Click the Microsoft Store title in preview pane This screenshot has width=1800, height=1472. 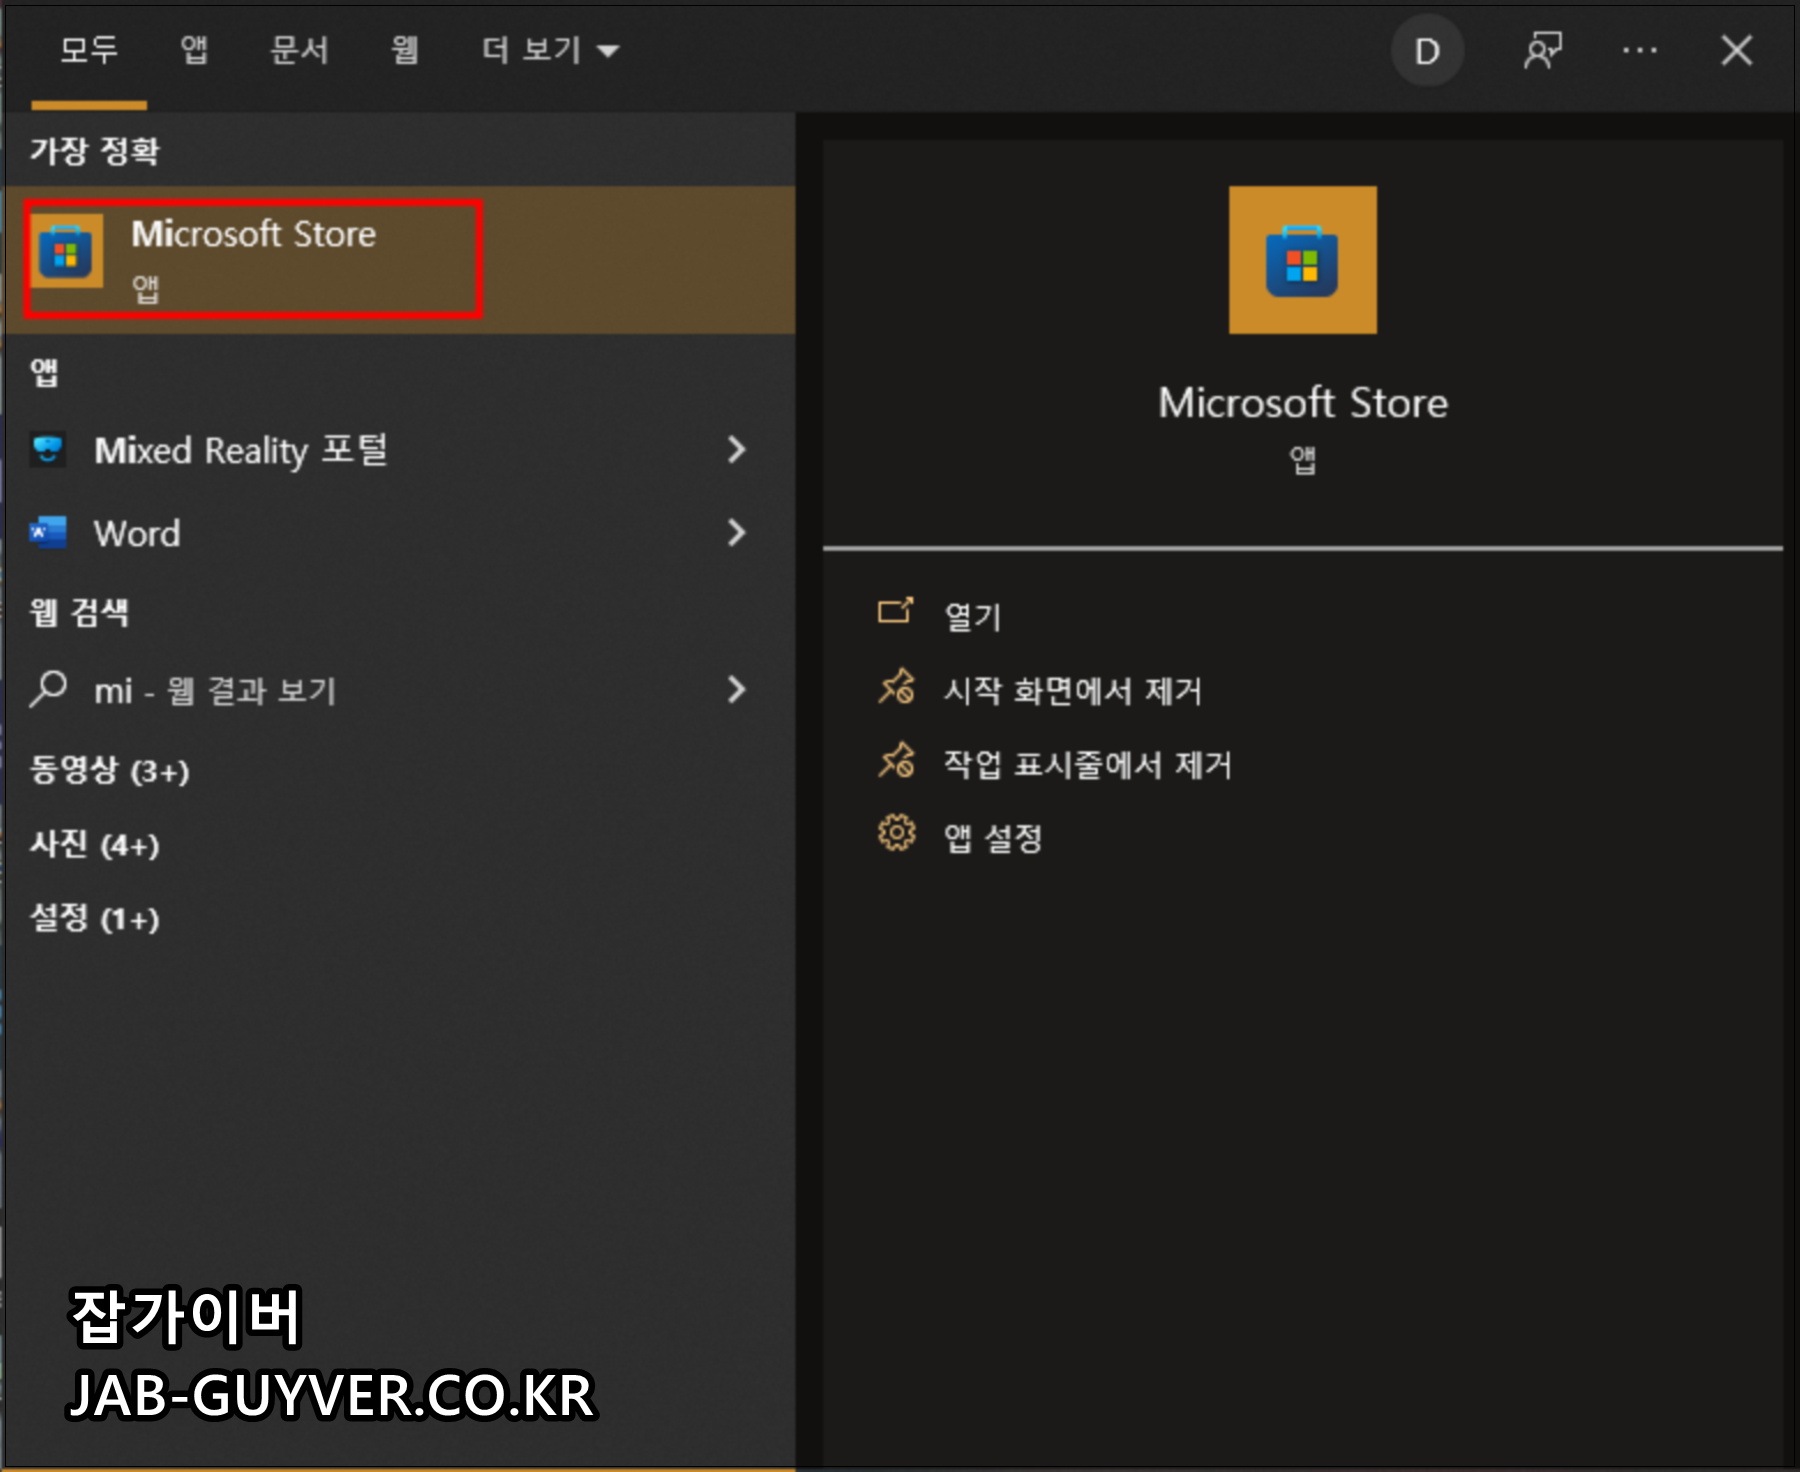click(x=1303, y=403)
